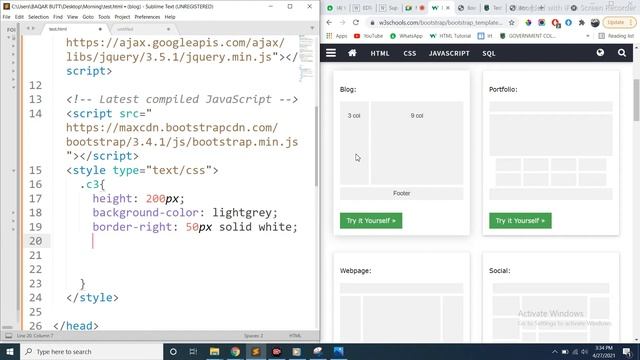Open the File menu in Sublime Text
Viewport: 640px width, 360px height.
pyautogui.click(x=7, y=17)
